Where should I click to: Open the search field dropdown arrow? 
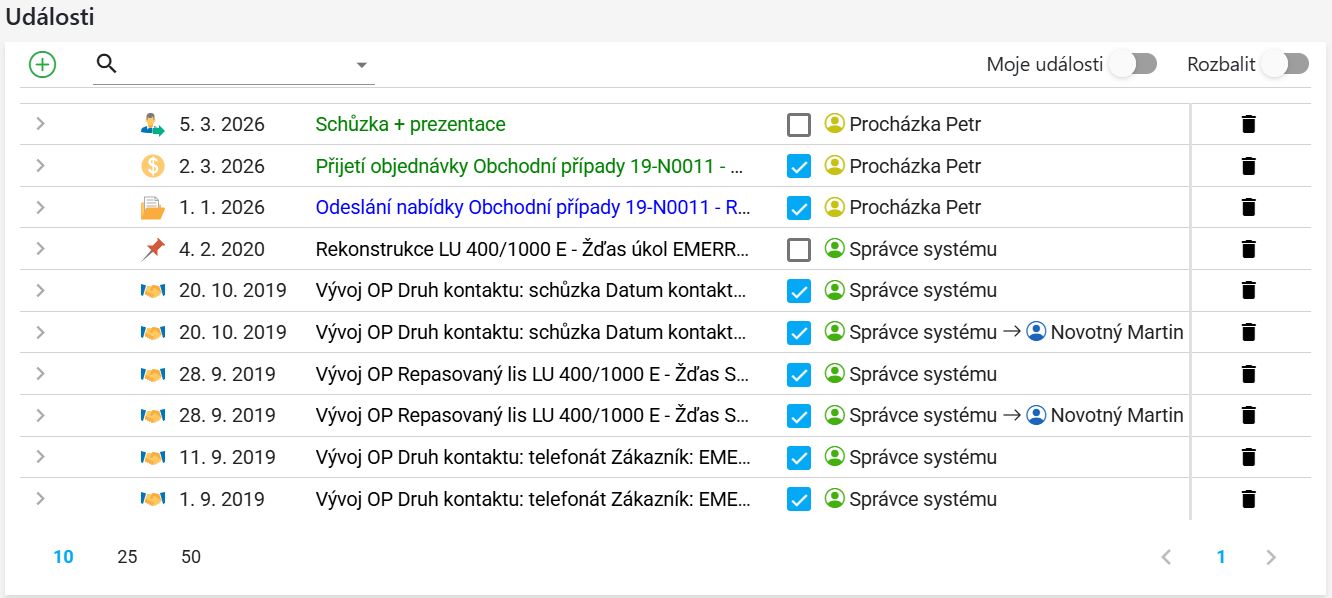click(361, 66)
